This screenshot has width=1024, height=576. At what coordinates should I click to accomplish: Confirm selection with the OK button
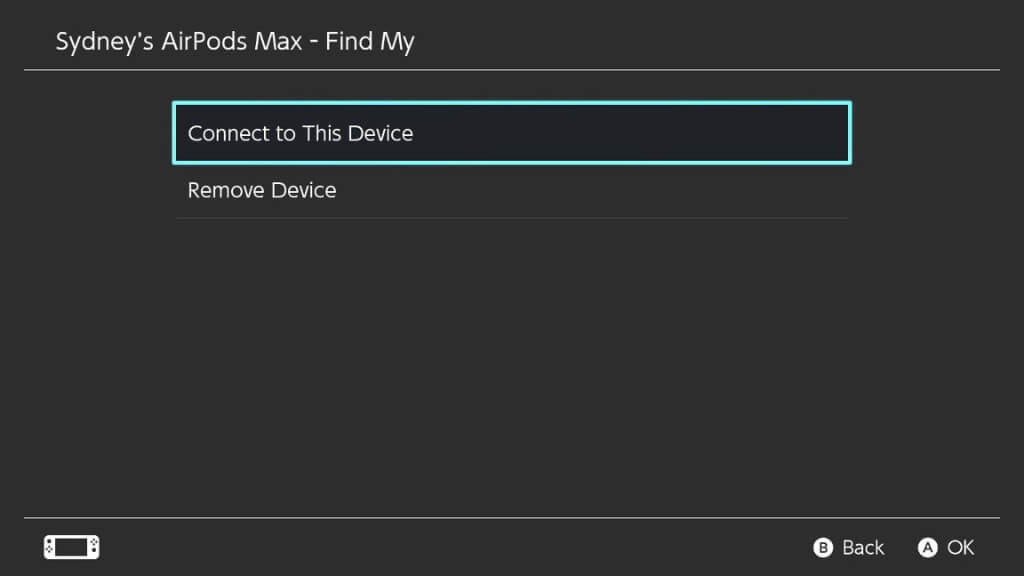(946, 547)
